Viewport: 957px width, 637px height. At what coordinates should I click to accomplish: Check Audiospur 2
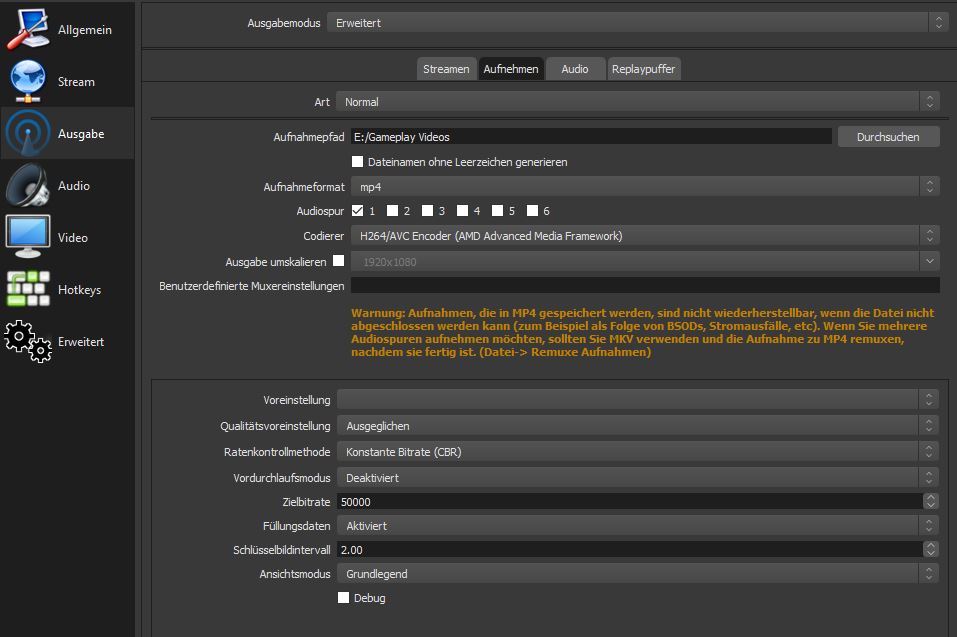pyautogui.click(x=392, y=211)
